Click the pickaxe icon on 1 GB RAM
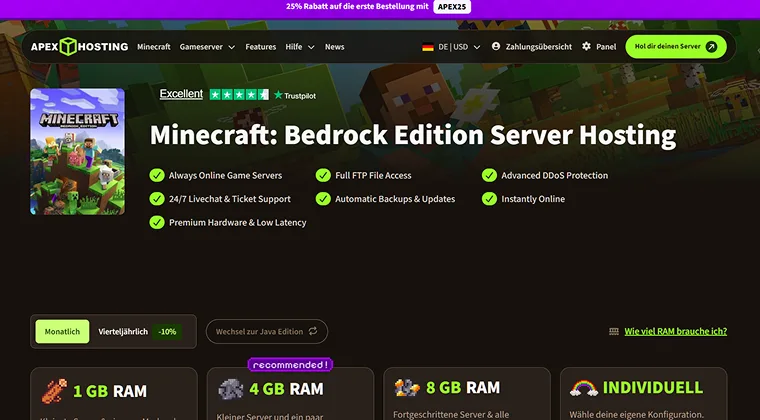This screenshot has width=760, height=420. pos(54,389)
